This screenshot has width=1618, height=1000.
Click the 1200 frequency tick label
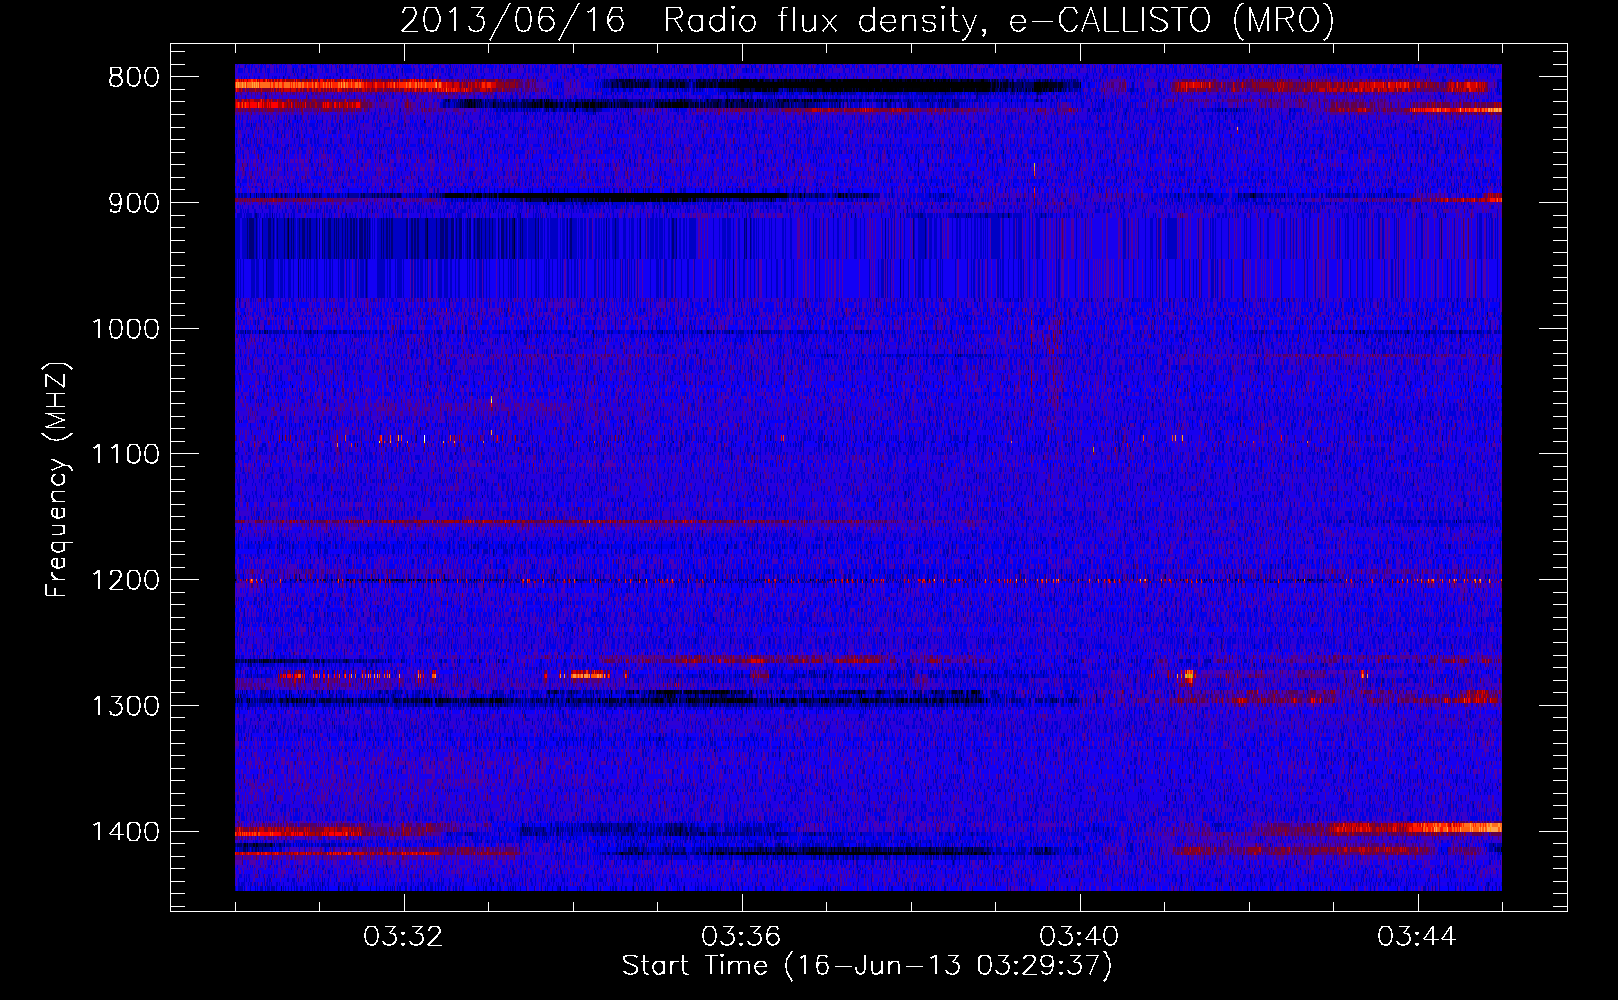(125, 581)
